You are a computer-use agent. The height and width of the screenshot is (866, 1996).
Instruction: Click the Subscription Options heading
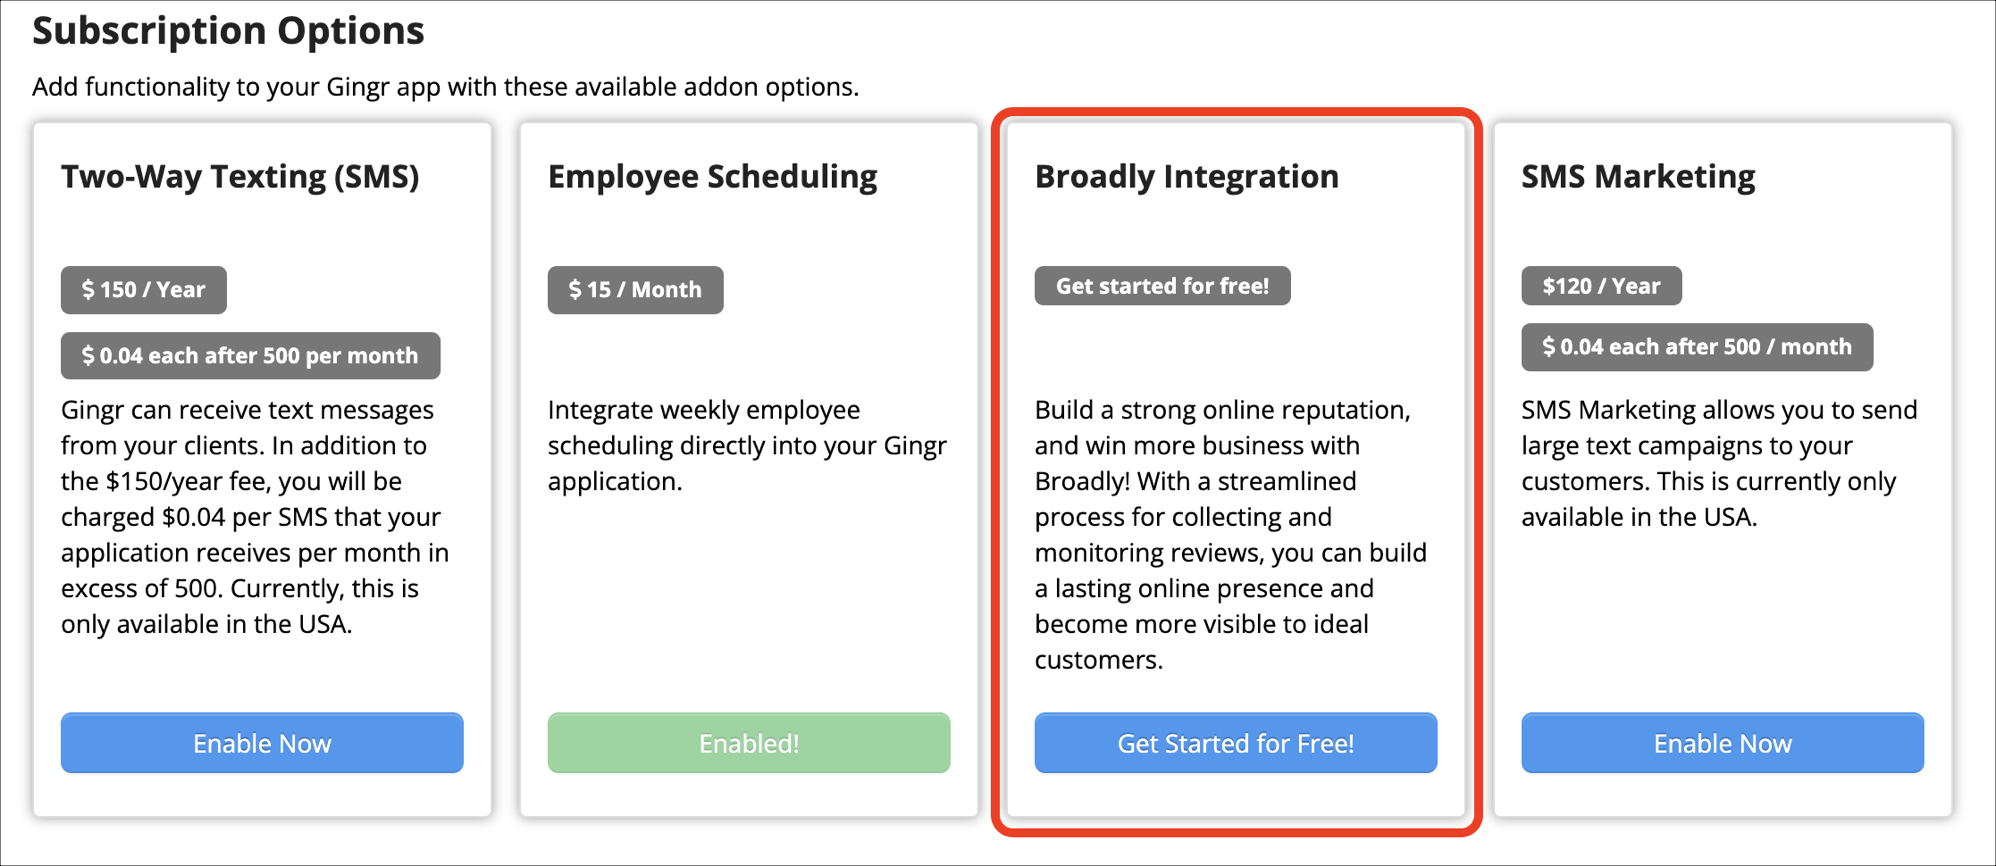tap(228, 31)
